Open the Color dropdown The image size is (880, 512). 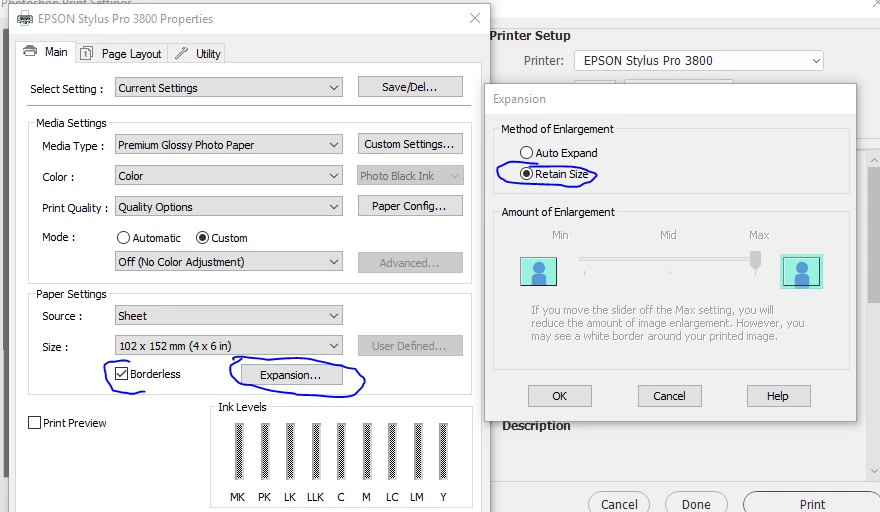tap(229, 176)
